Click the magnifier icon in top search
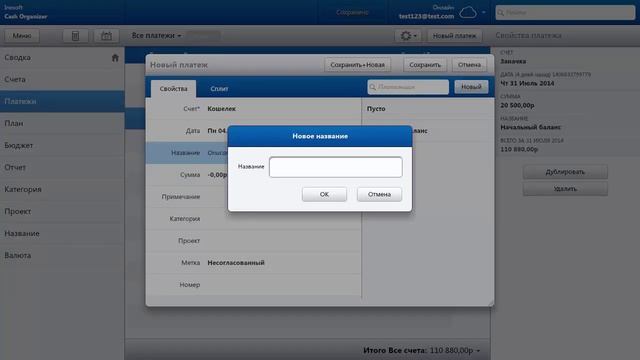 point(501,12)
